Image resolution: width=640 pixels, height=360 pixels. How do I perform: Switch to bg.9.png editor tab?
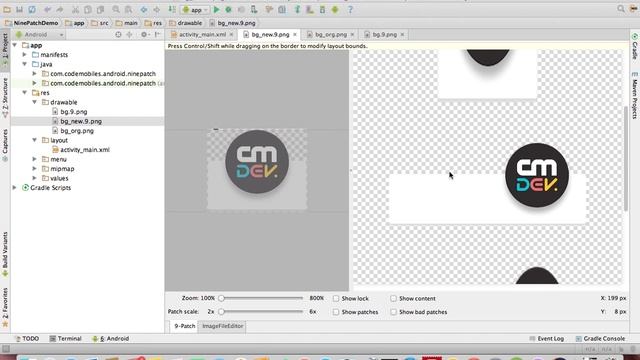tap(384, 35)
